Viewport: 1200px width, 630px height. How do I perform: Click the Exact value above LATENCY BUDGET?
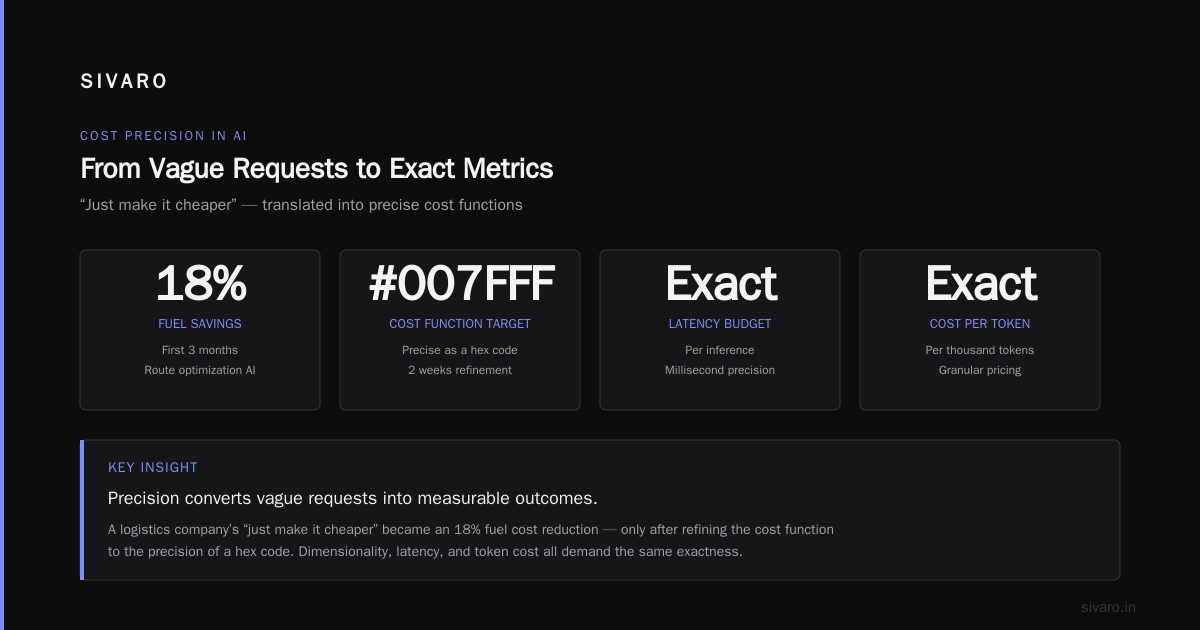click(x=720, y=284)
